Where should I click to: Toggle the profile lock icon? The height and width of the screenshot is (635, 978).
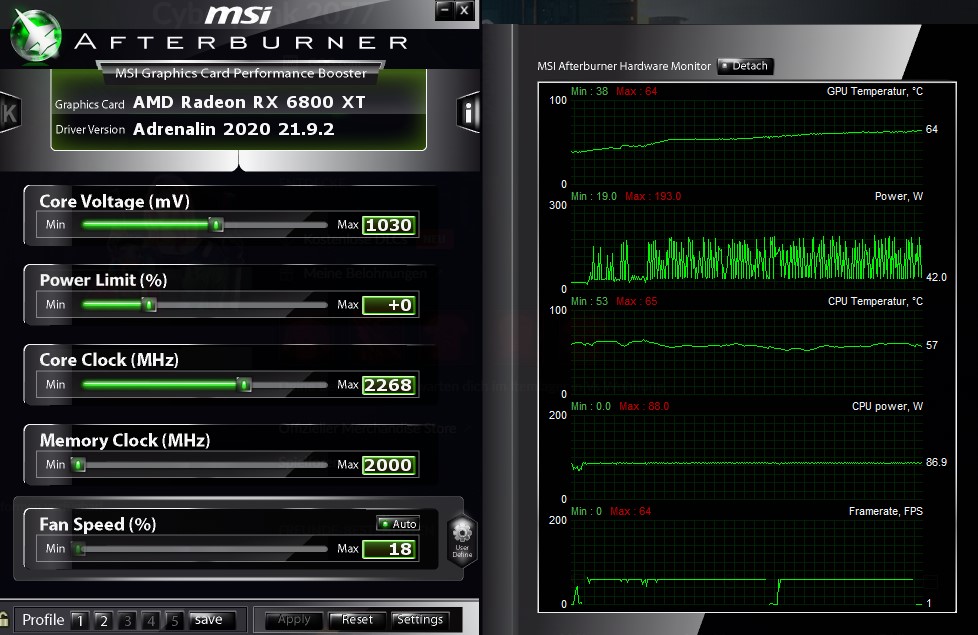coord(4,619)
